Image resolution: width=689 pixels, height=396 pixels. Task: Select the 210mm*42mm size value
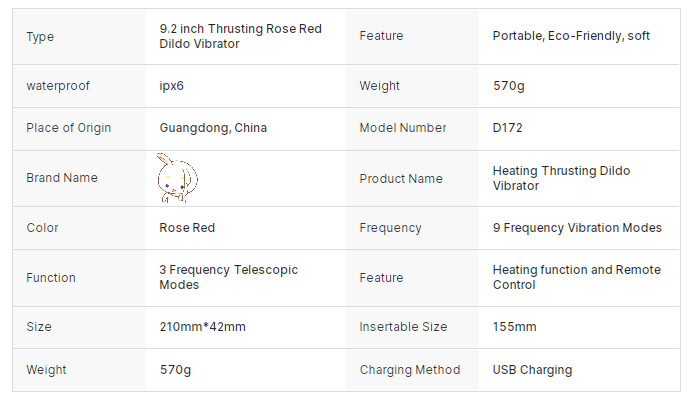point(203,327)
